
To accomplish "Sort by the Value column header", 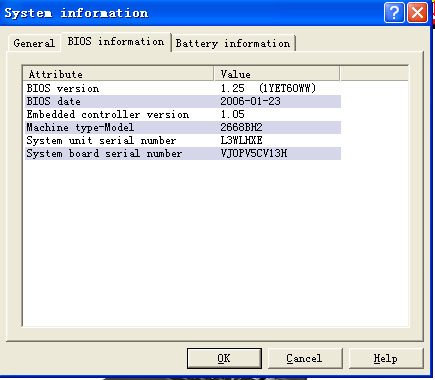I will 277,74.
